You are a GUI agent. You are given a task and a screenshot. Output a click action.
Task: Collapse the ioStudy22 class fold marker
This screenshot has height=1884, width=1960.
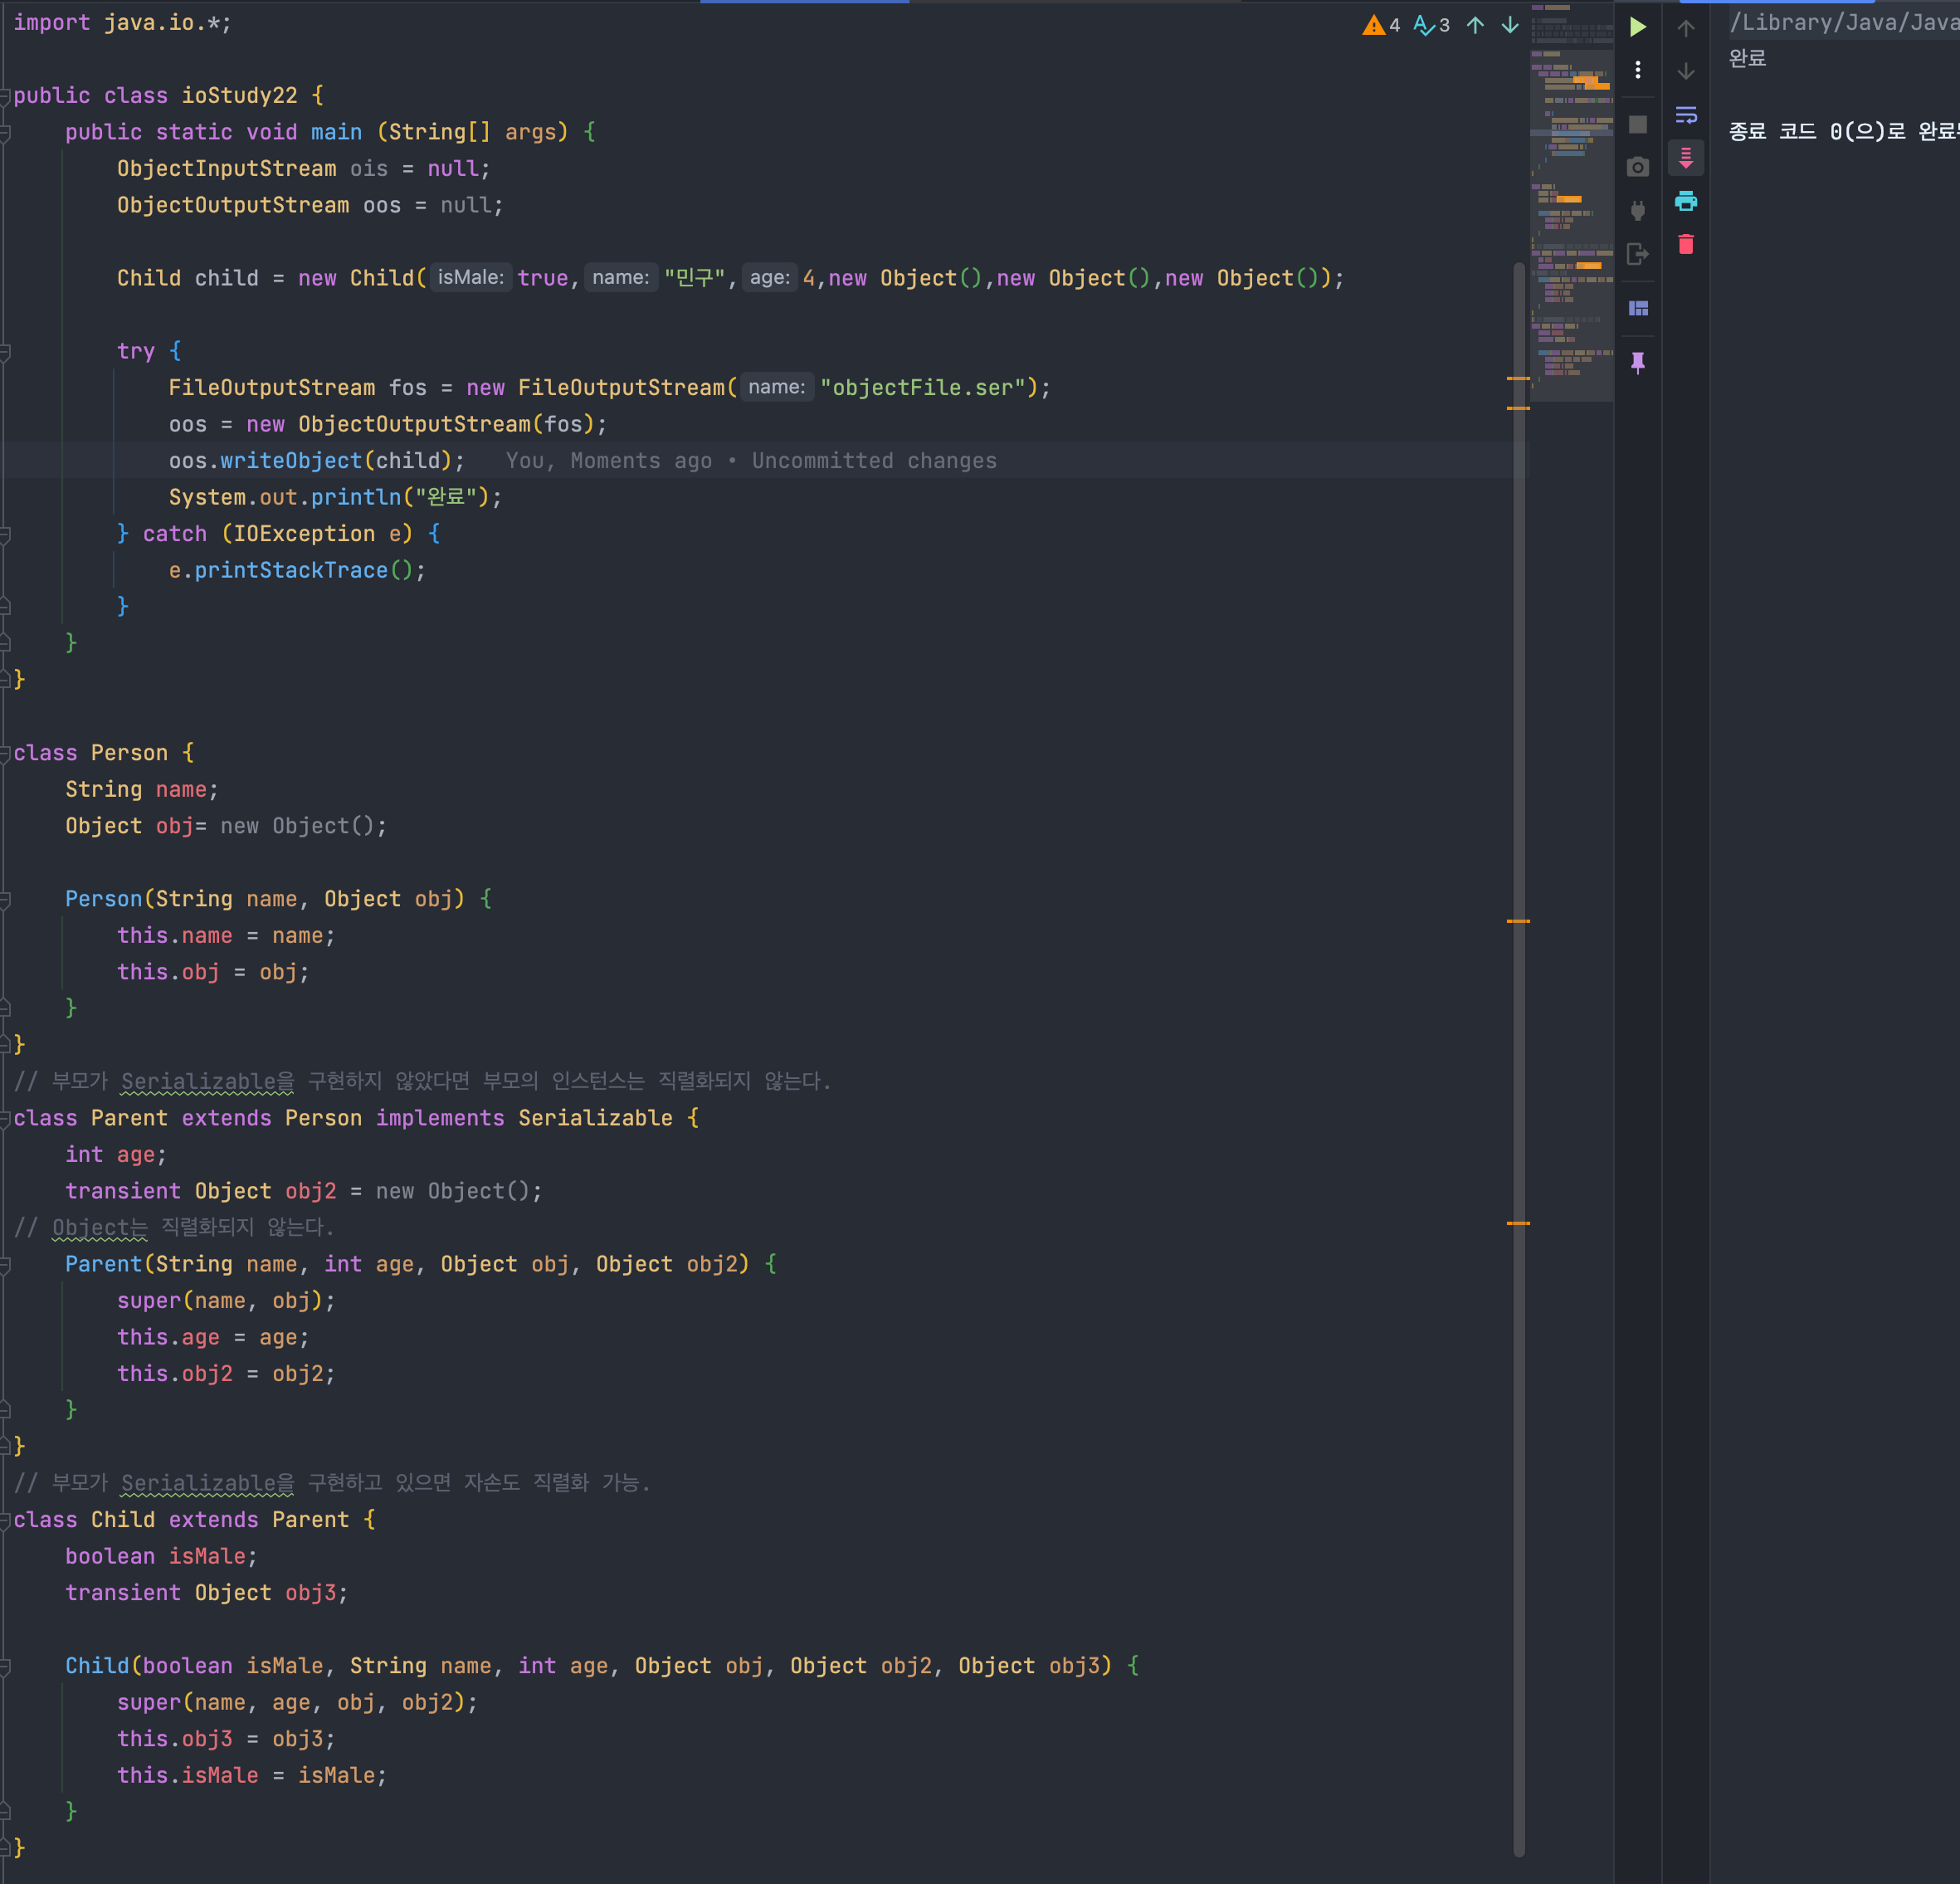click(x=5, y=96)
